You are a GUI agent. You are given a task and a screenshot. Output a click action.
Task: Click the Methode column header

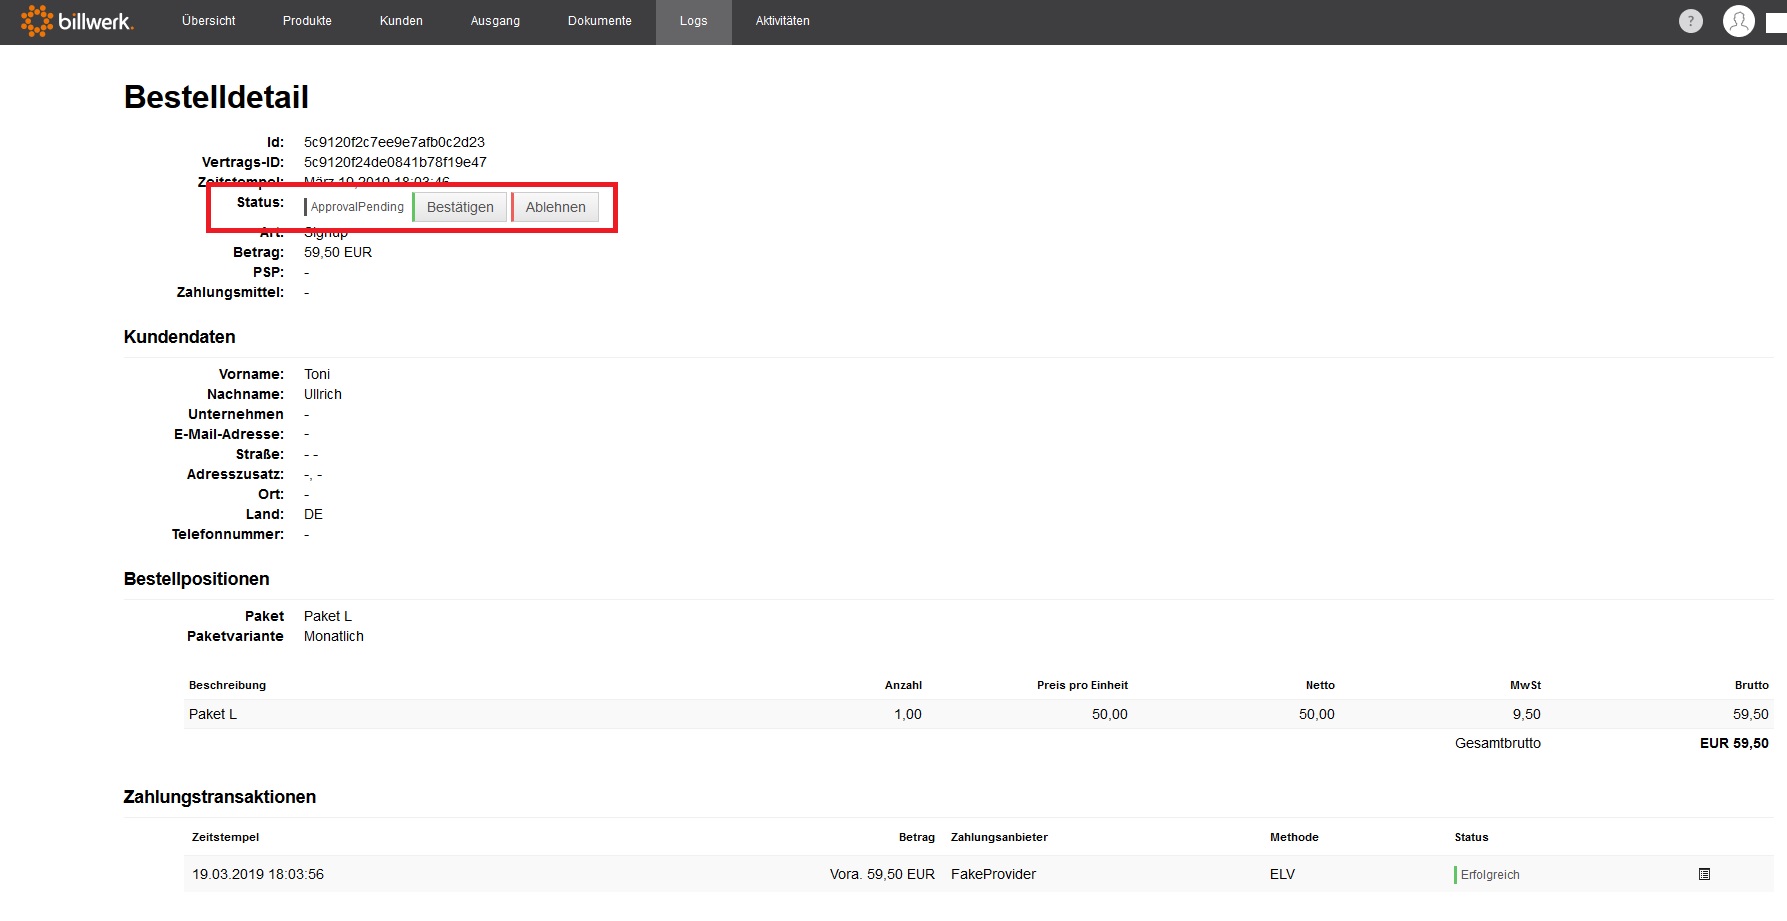[1294, 837]
